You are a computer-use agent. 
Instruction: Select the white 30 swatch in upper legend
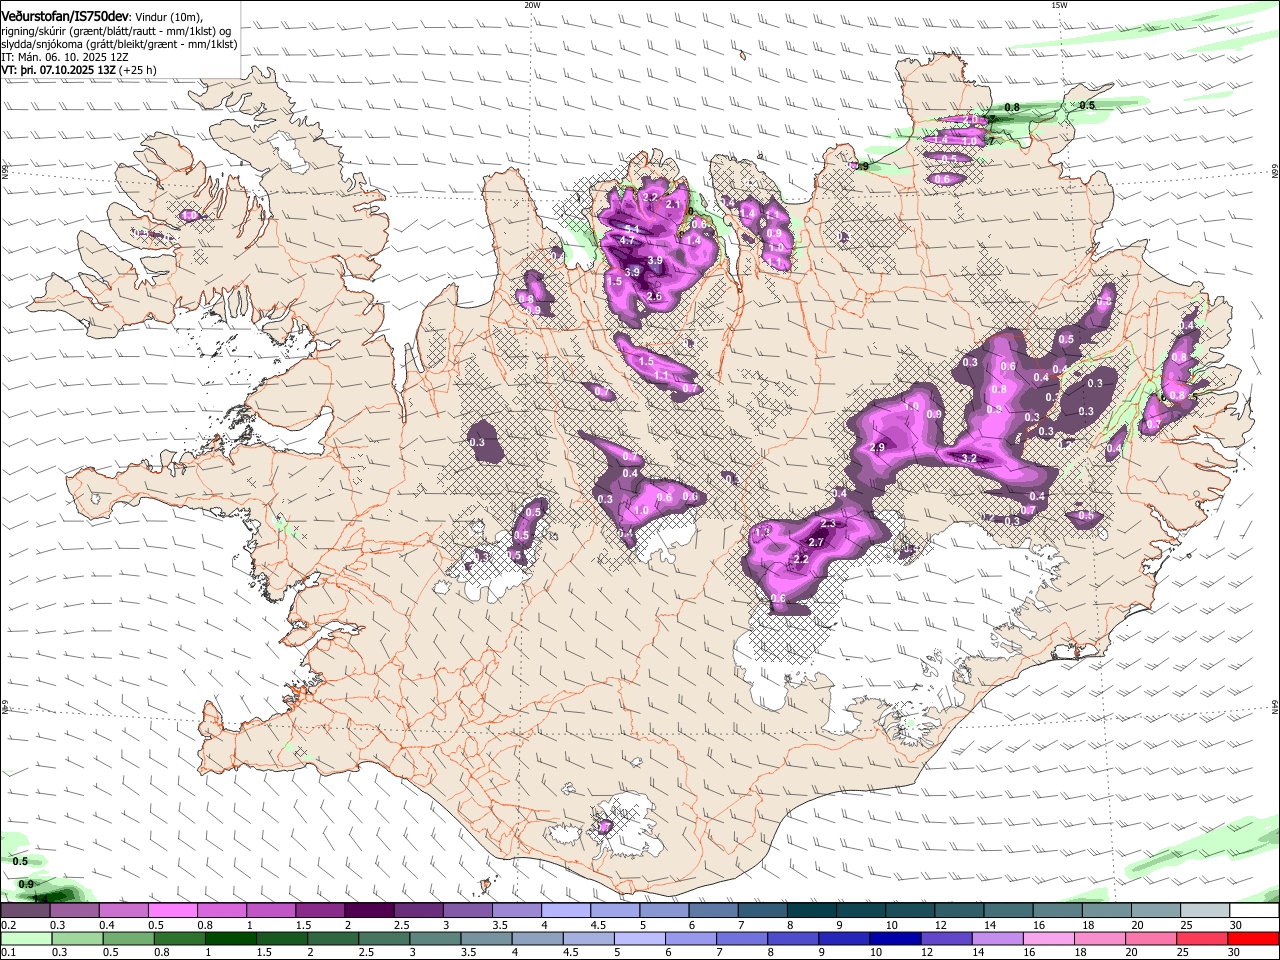(x=1254, y=910)
